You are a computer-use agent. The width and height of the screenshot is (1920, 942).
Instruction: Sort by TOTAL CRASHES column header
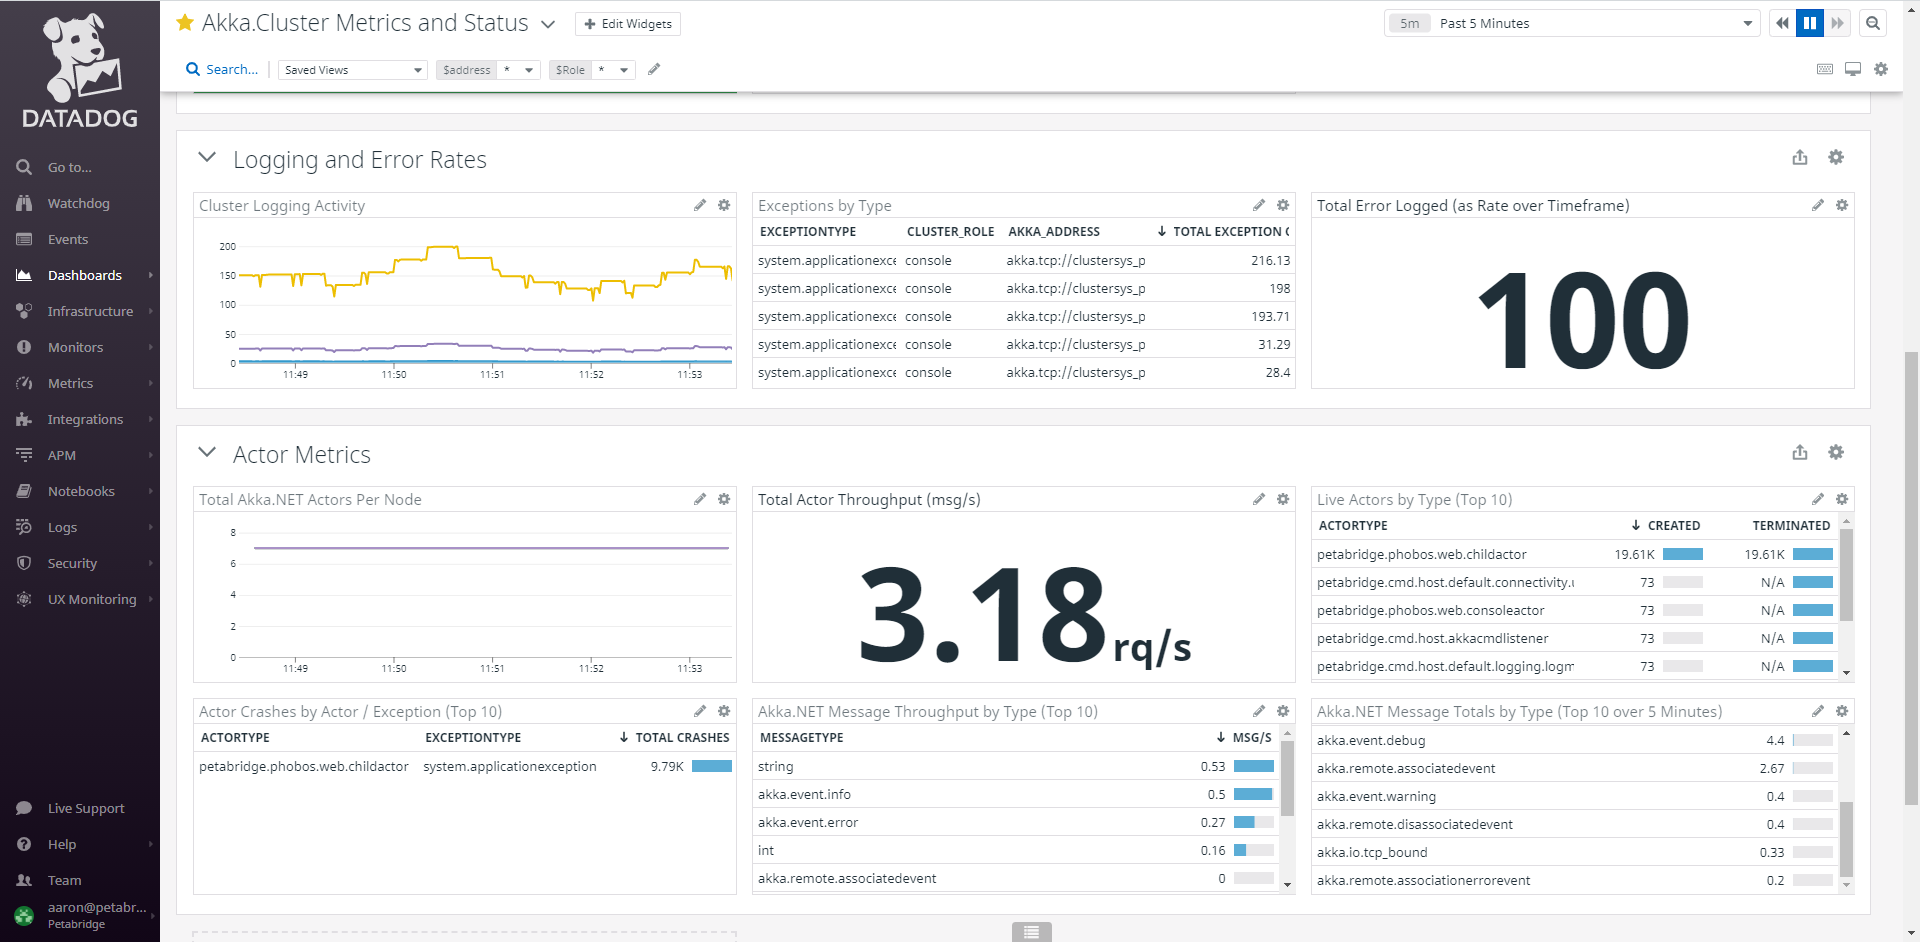click(674, 737)
